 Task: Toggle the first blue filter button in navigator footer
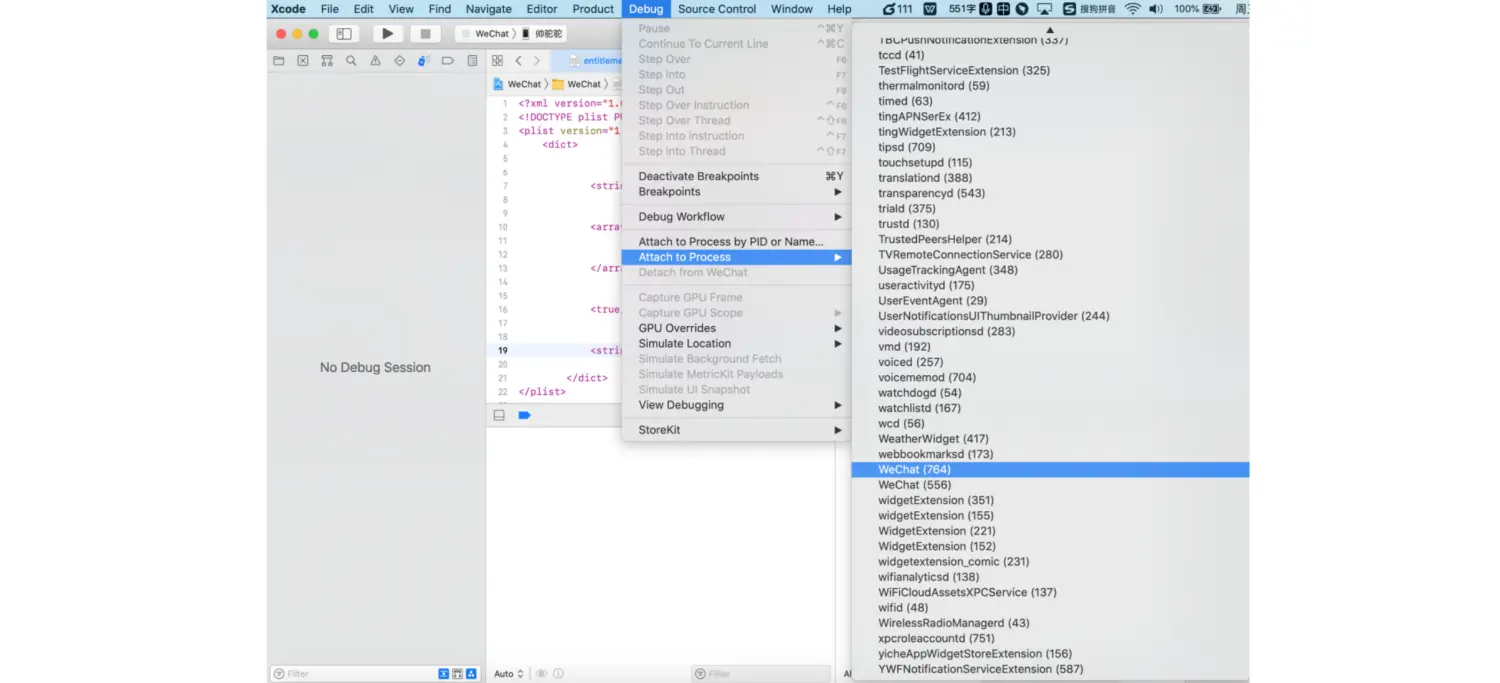pyautogui.click(x=444, y=674)
